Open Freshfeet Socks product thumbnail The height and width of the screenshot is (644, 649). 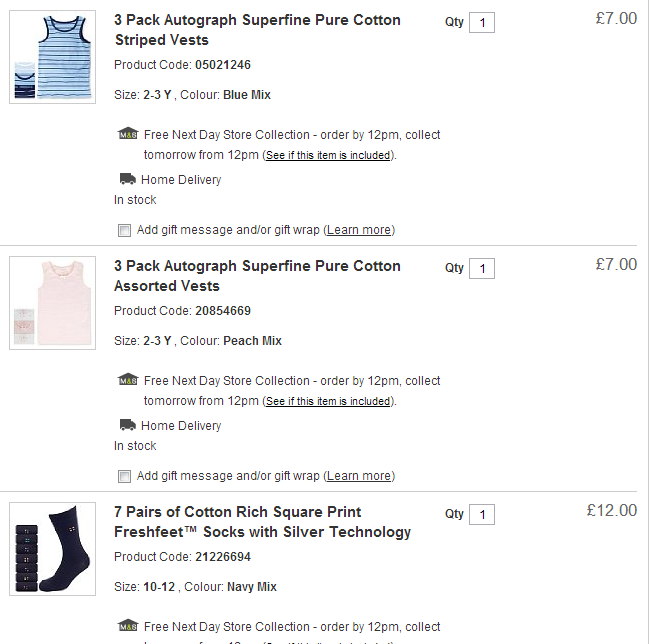tap(52, 549)
